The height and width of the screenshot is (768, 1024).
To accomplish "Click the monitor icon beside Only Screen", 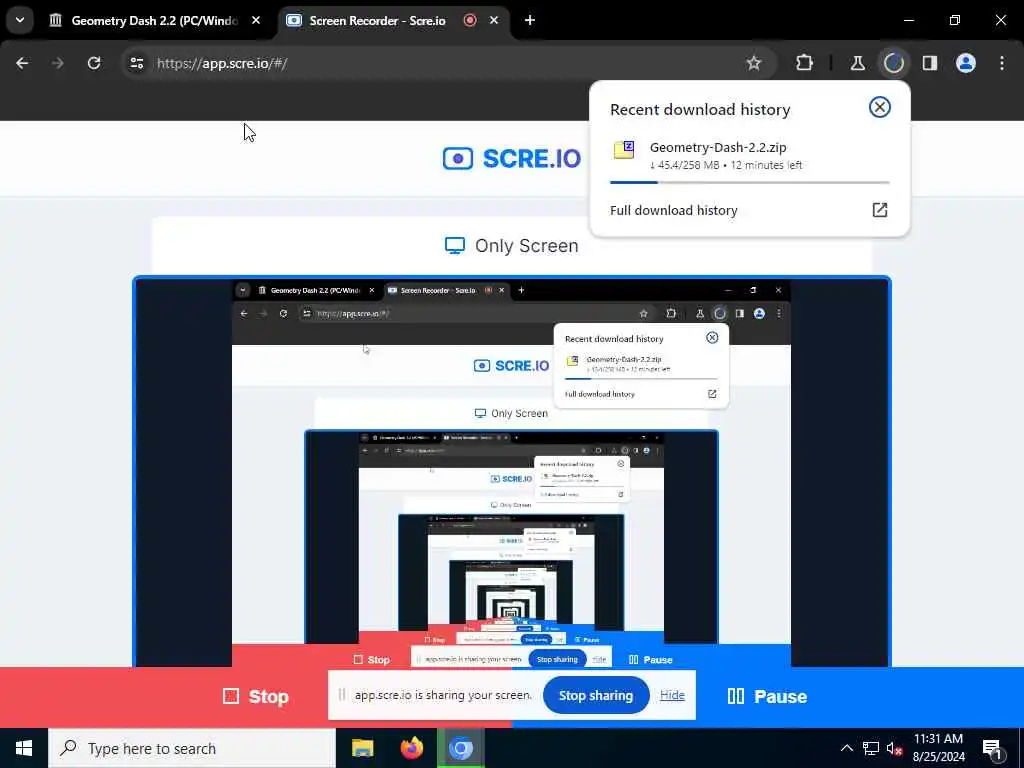I will click(455, 246).
